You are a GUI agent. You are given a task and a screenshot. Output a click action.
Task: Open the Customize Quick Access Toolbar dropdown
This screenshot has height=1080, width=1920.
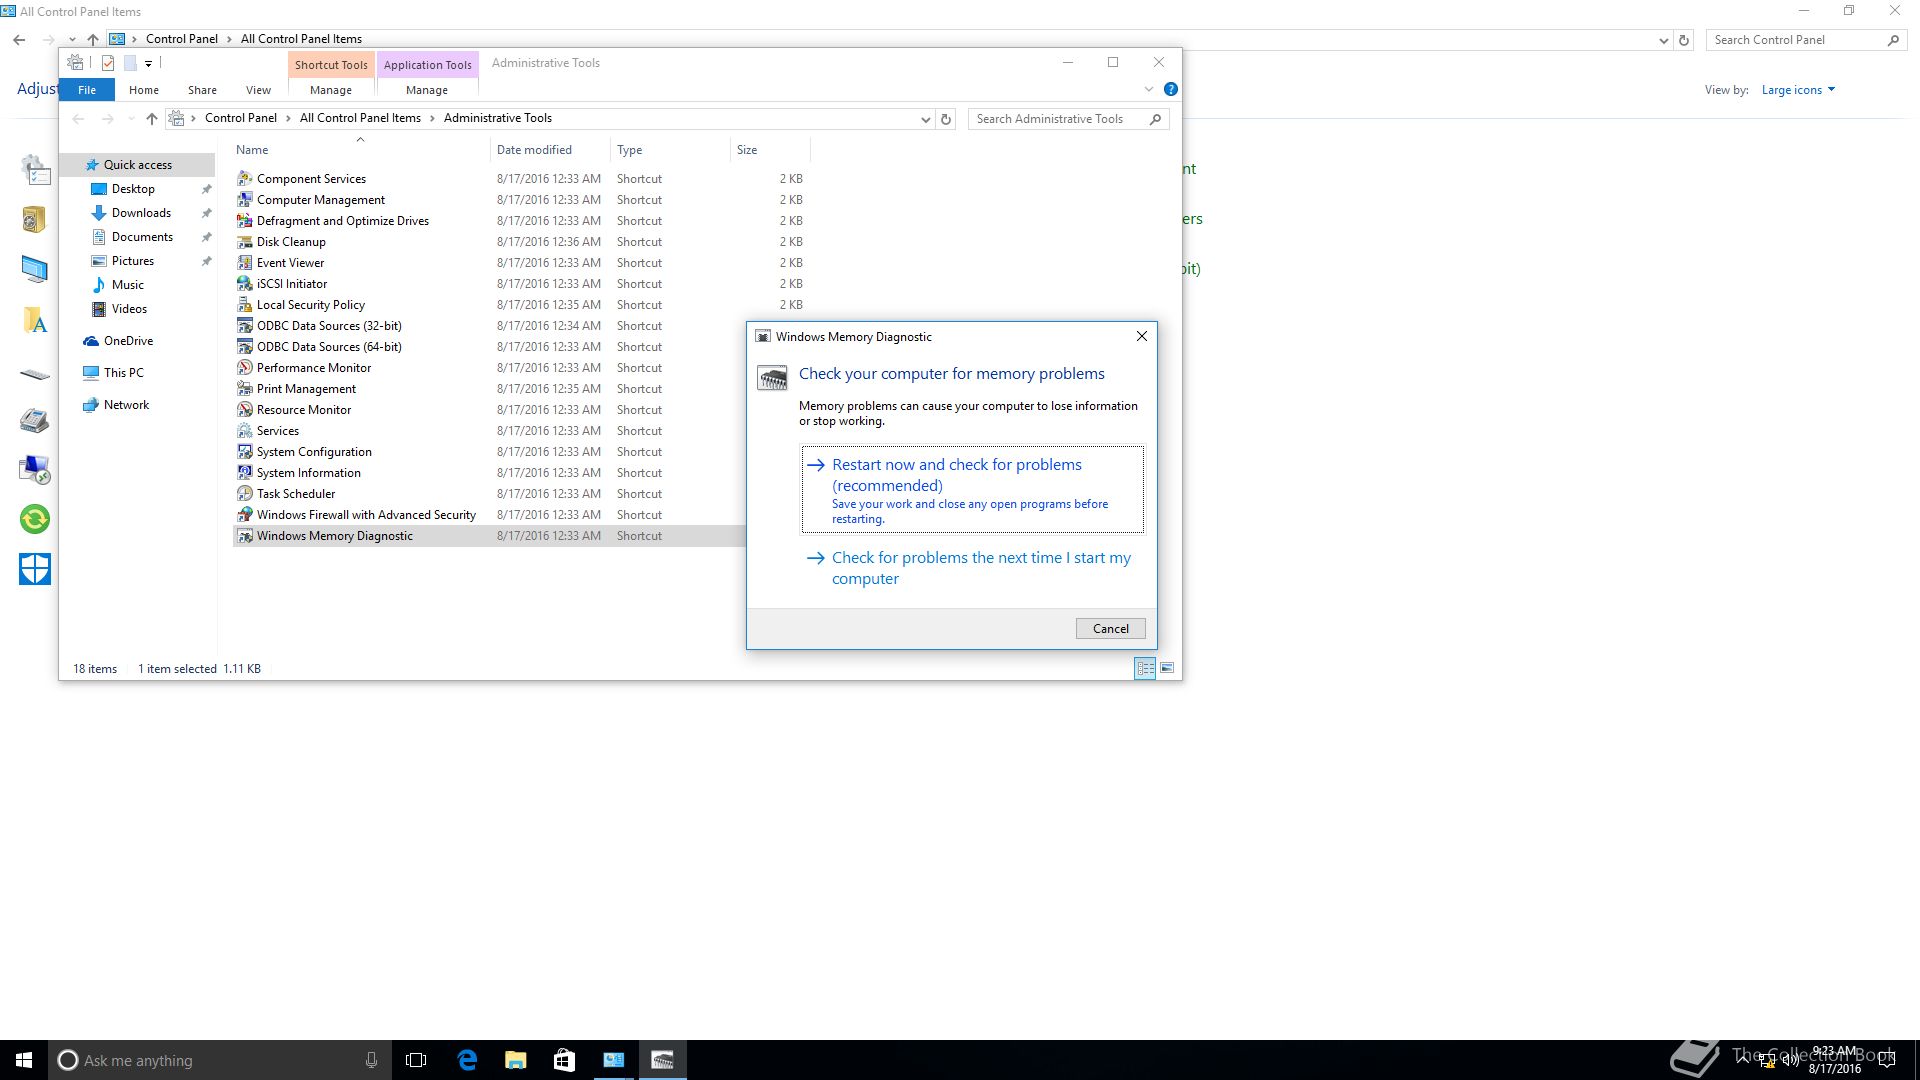click(148, 63)
